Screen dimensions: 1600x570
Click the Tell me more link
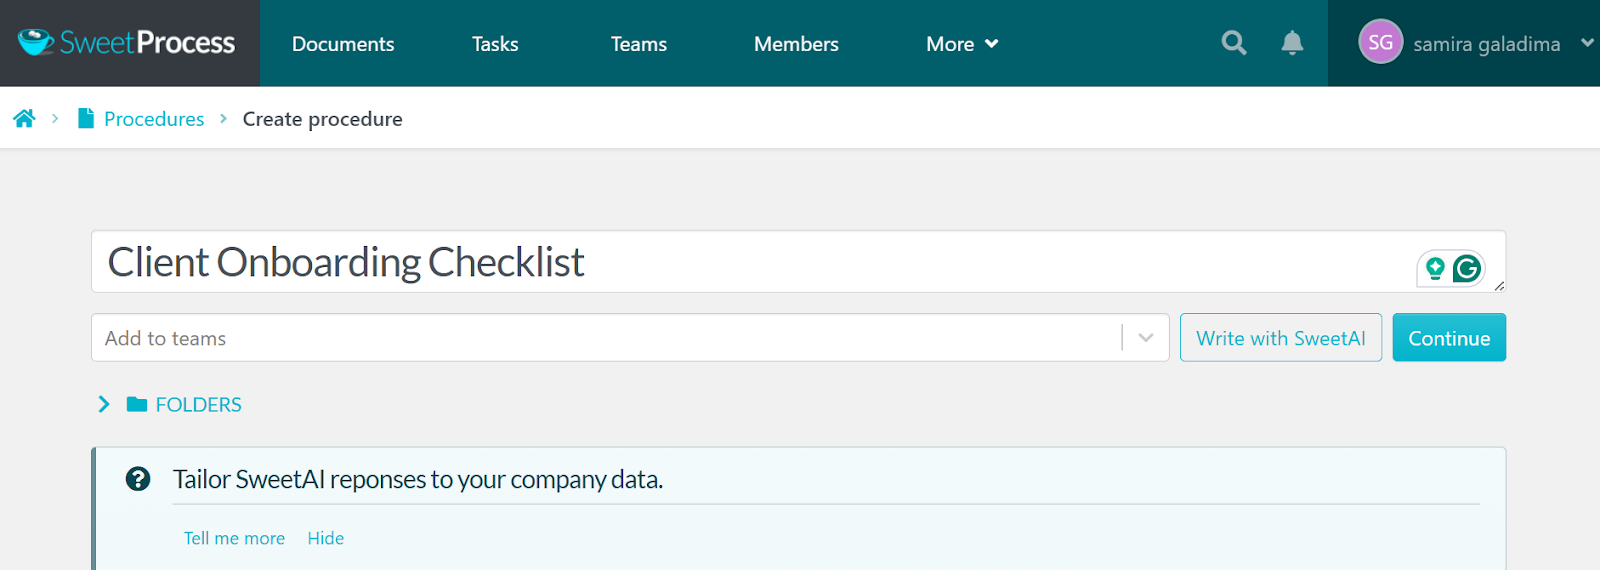point(234,538)
